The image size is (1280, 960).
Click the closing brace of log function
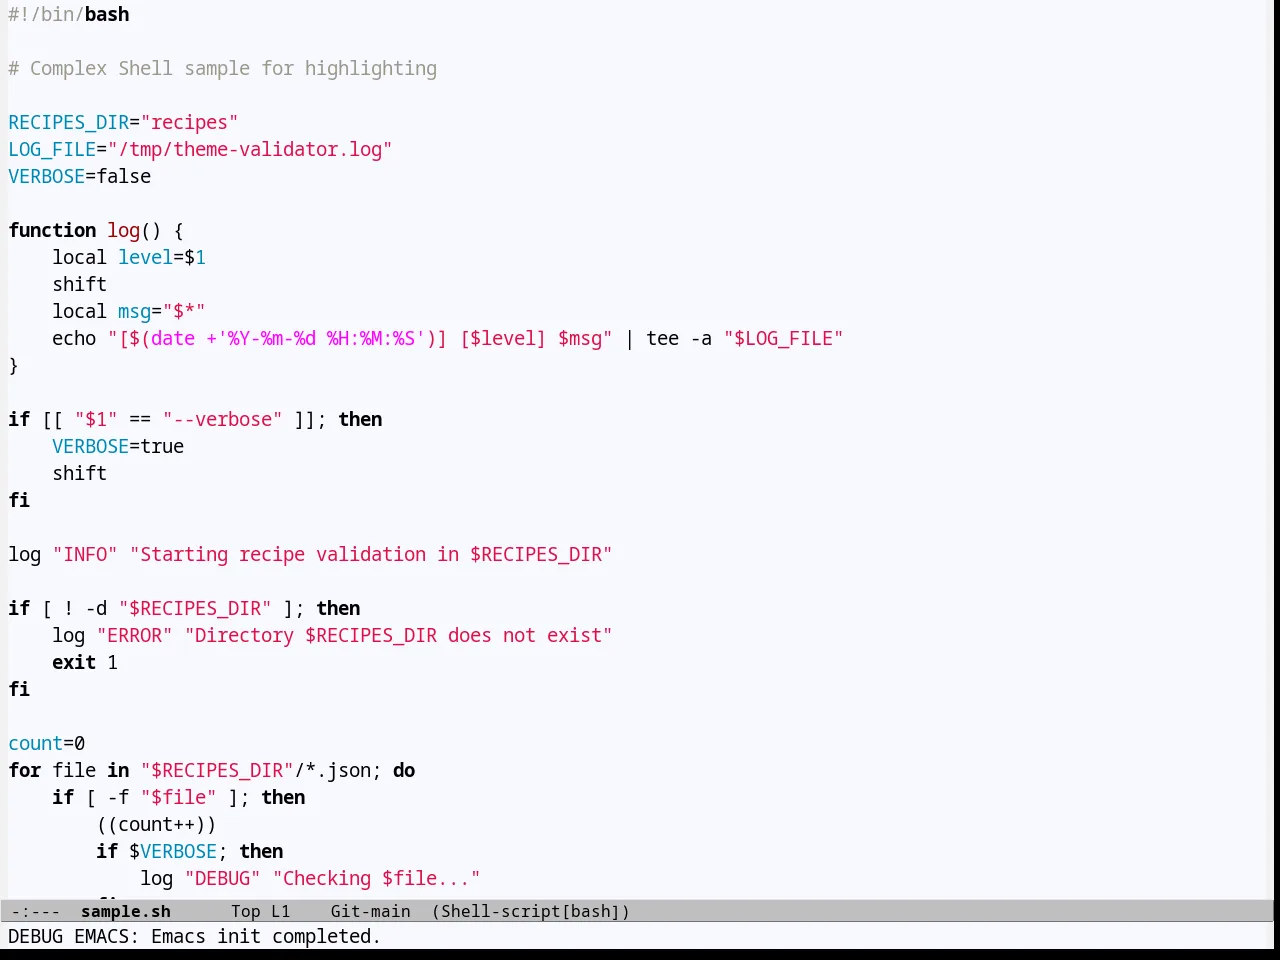[13, 365]
